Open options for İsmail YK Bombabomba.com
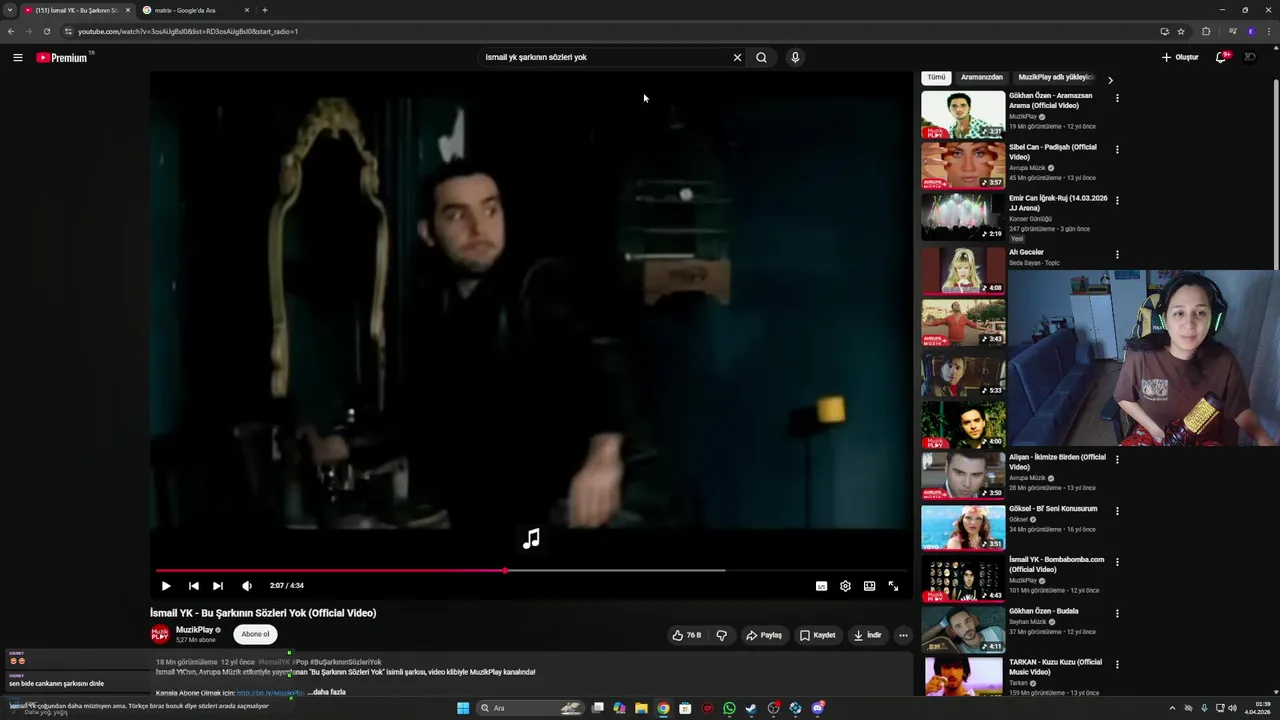The height and width of the screenshot is (720, 1280). coord(1117,562)
